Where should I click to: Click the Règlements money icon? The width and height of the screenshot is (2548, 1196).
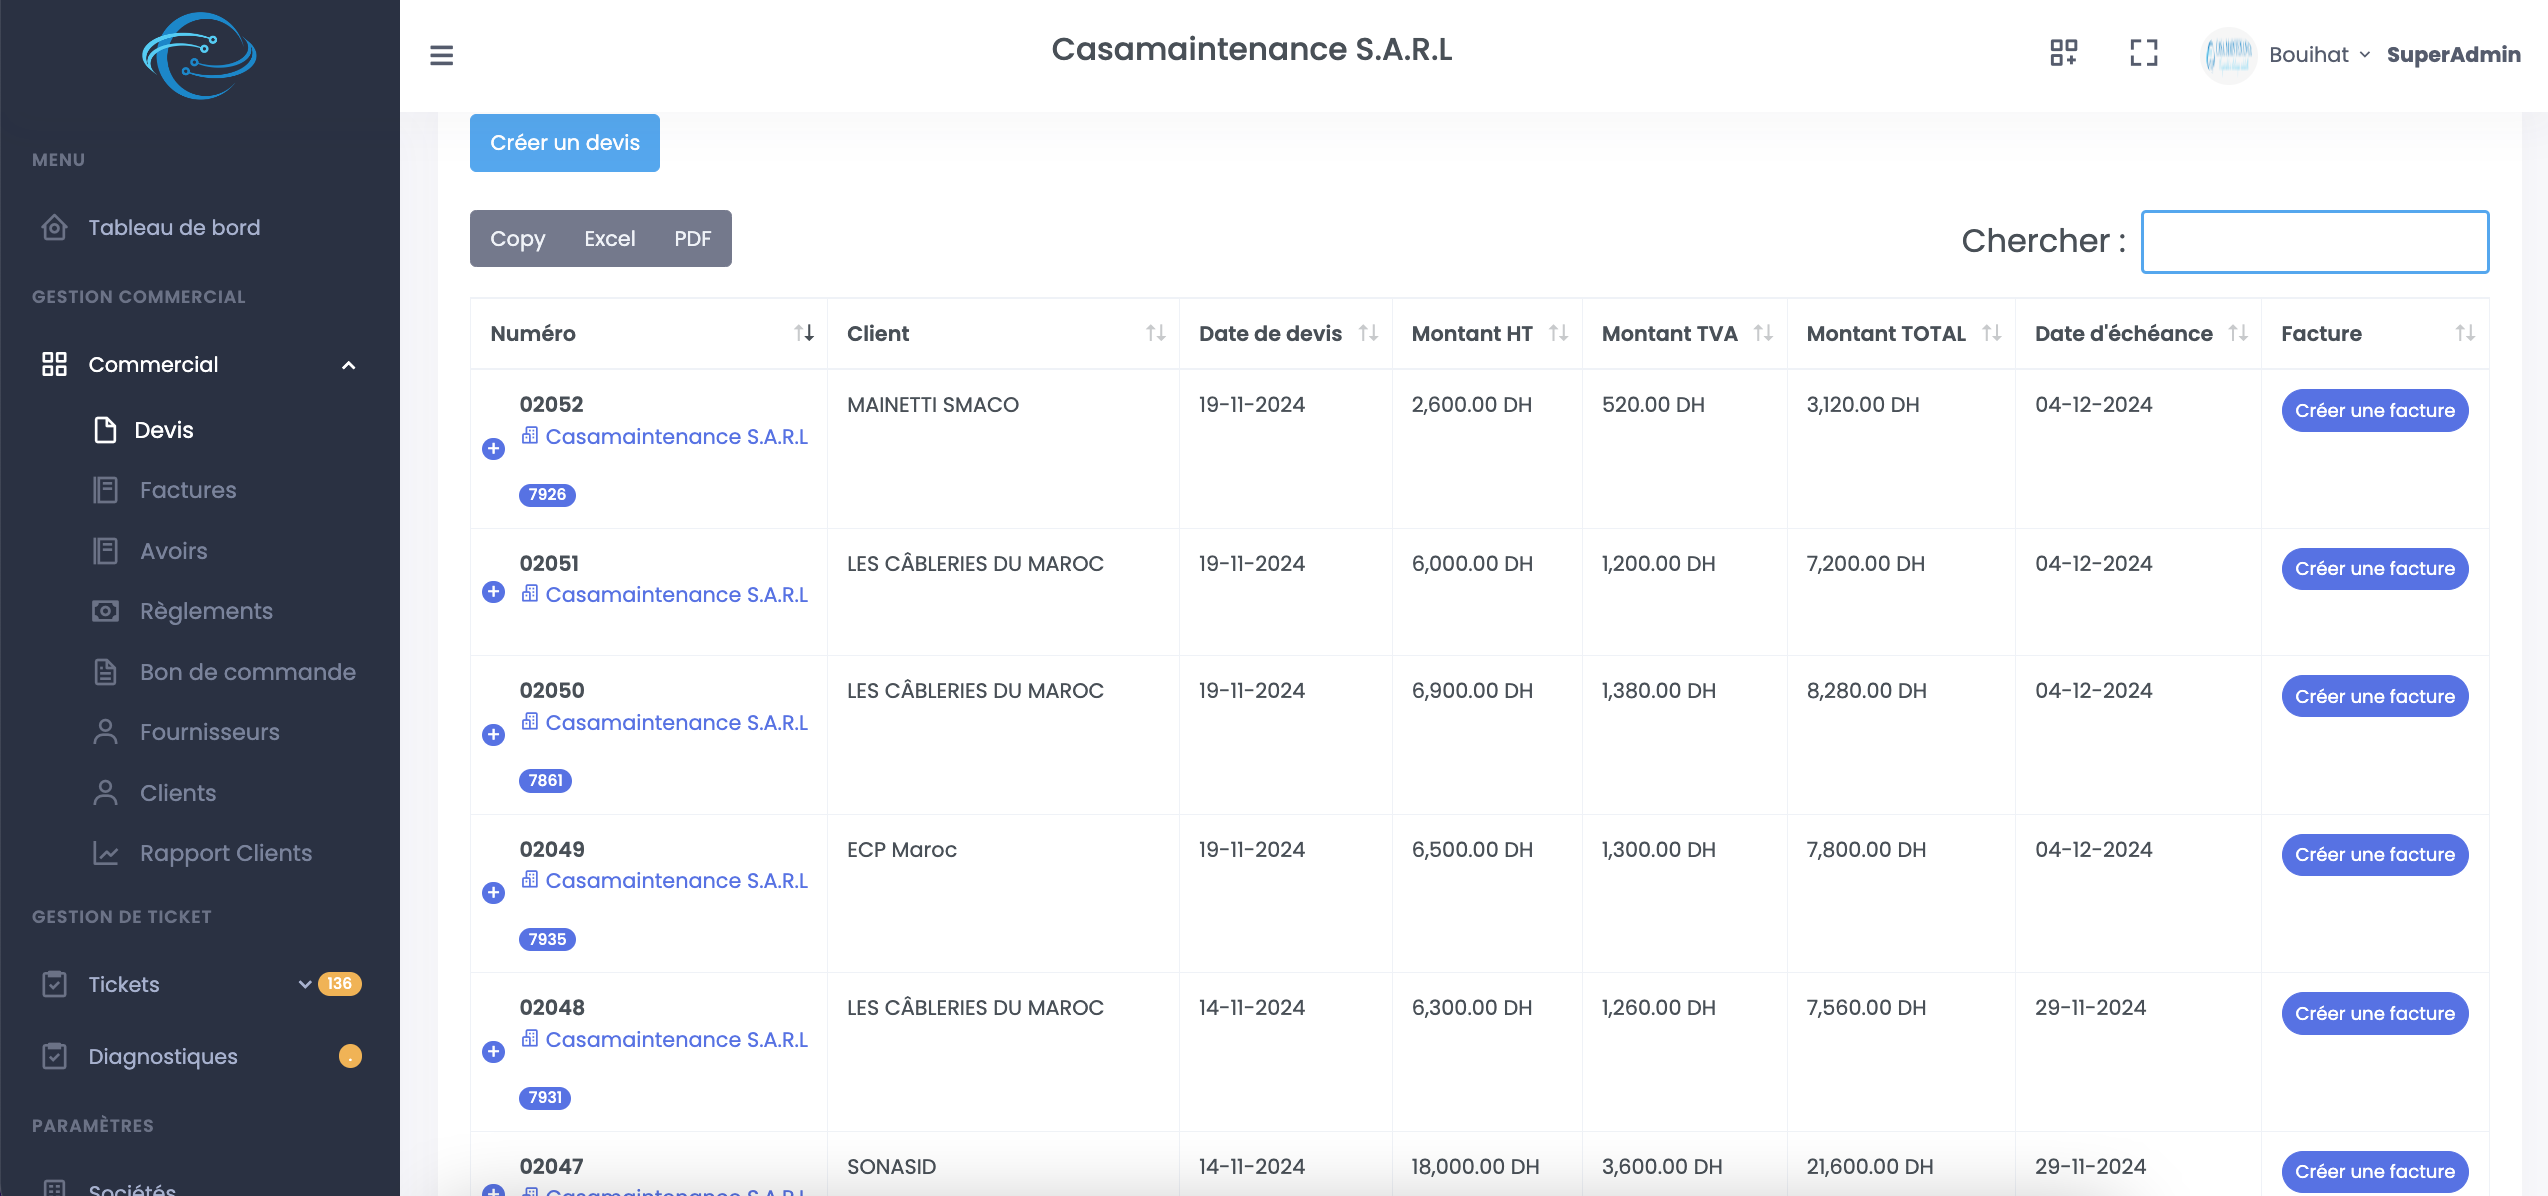click(105, 611)
